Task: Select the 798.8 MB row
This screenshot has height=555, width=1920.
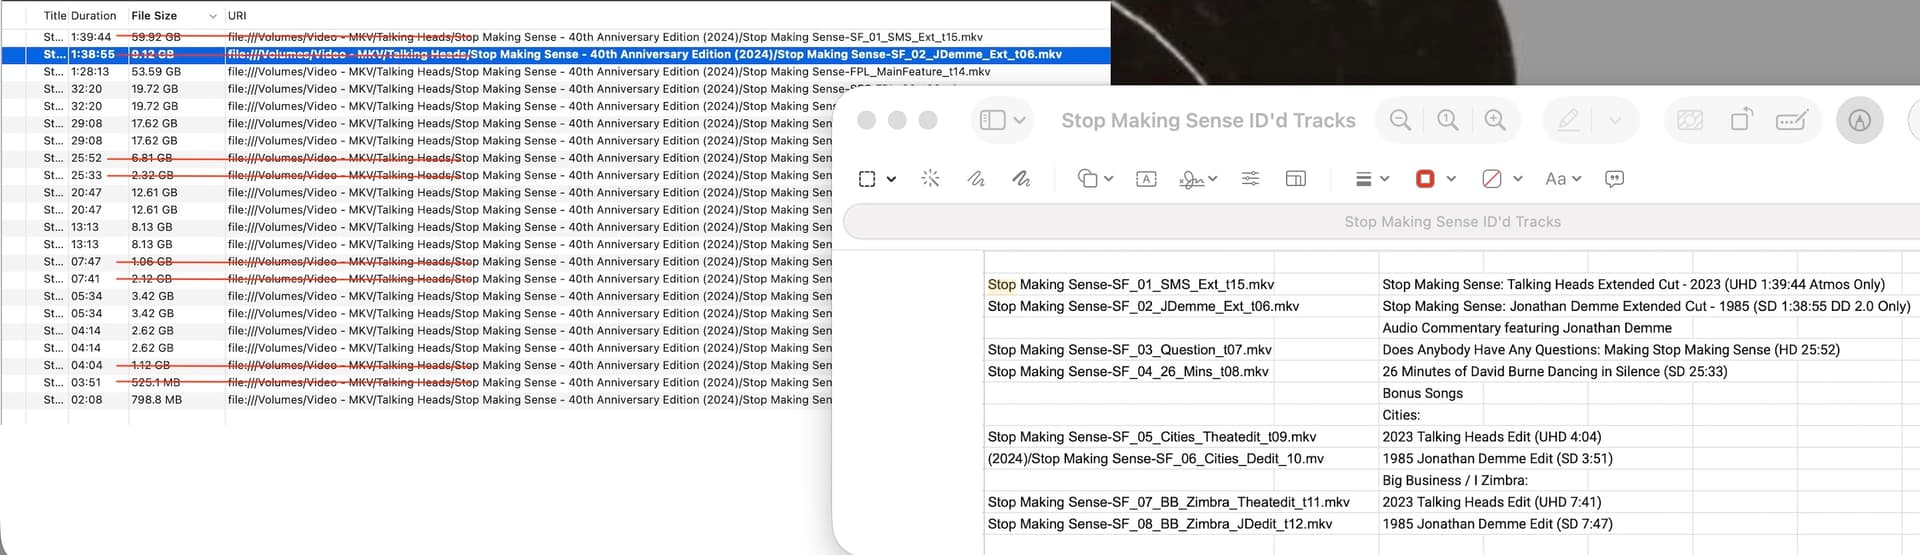Action: pos(416,400)
